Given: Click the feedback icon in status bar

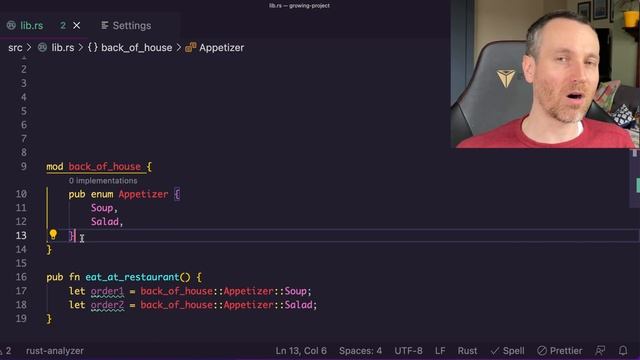Looking at the screenshot, I should click(600, 351).
